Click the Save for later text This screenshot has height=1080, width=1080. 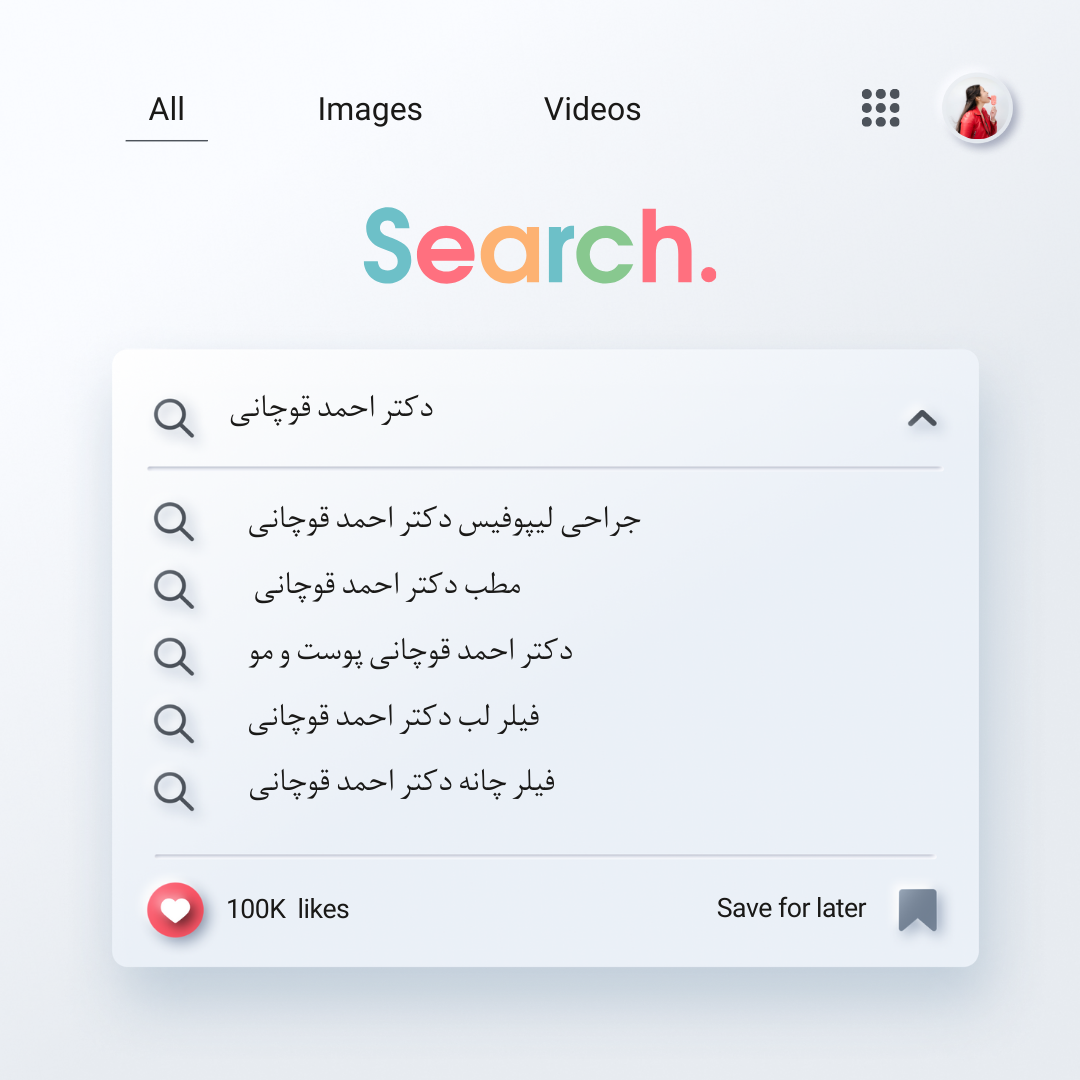click(x=791, y=908)
